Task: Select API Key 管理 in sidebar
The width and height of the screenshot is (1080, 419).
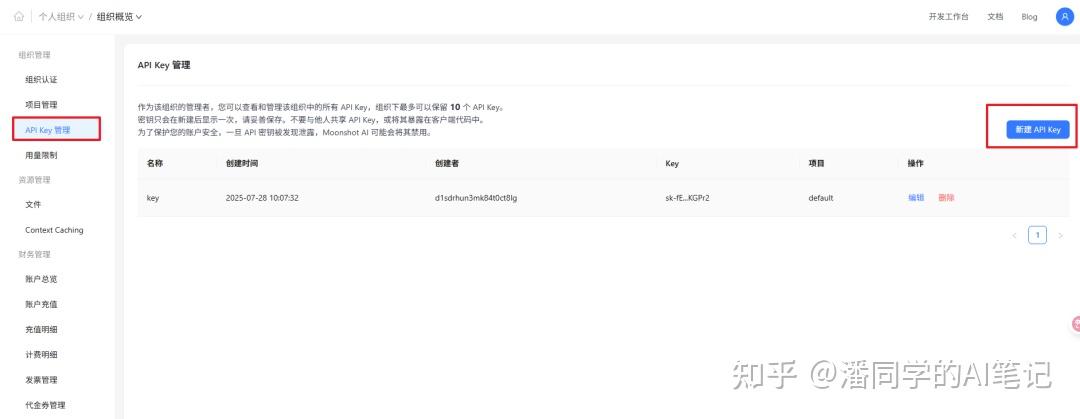Action: pyautogui.click(x=57, y=130)
